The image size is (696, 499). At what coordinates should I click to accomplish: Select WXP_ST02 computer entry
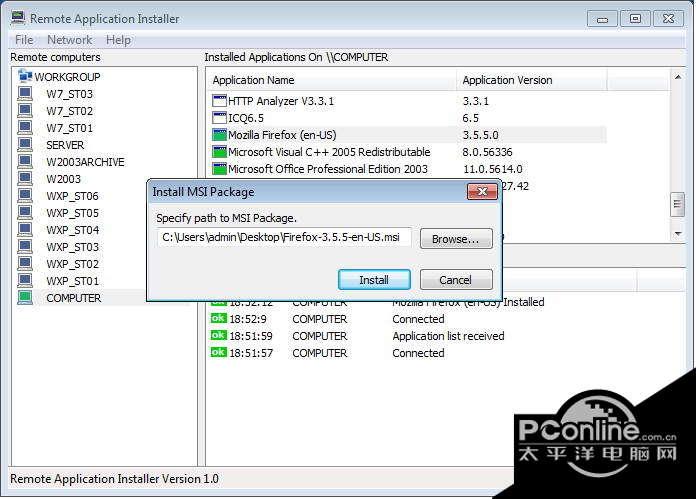pos(72,264)
